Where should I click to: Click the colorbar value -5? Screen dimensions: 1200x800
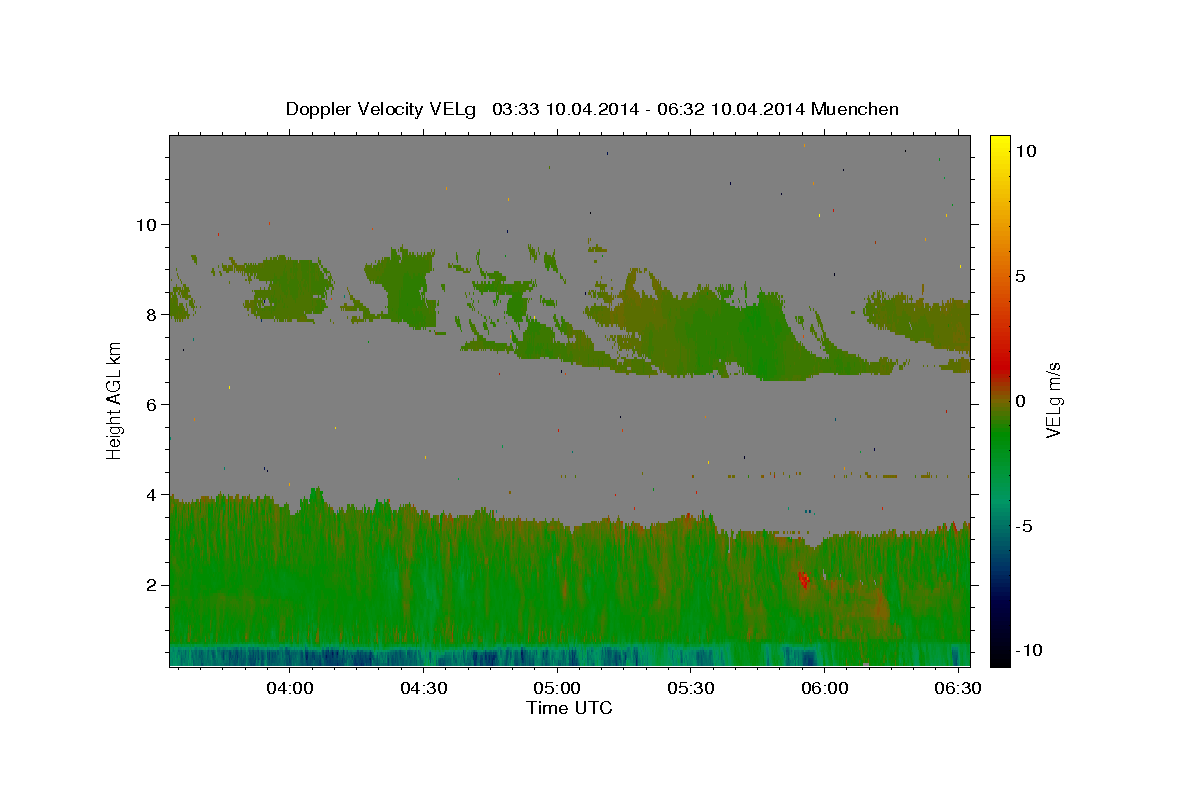point(1024,526)
